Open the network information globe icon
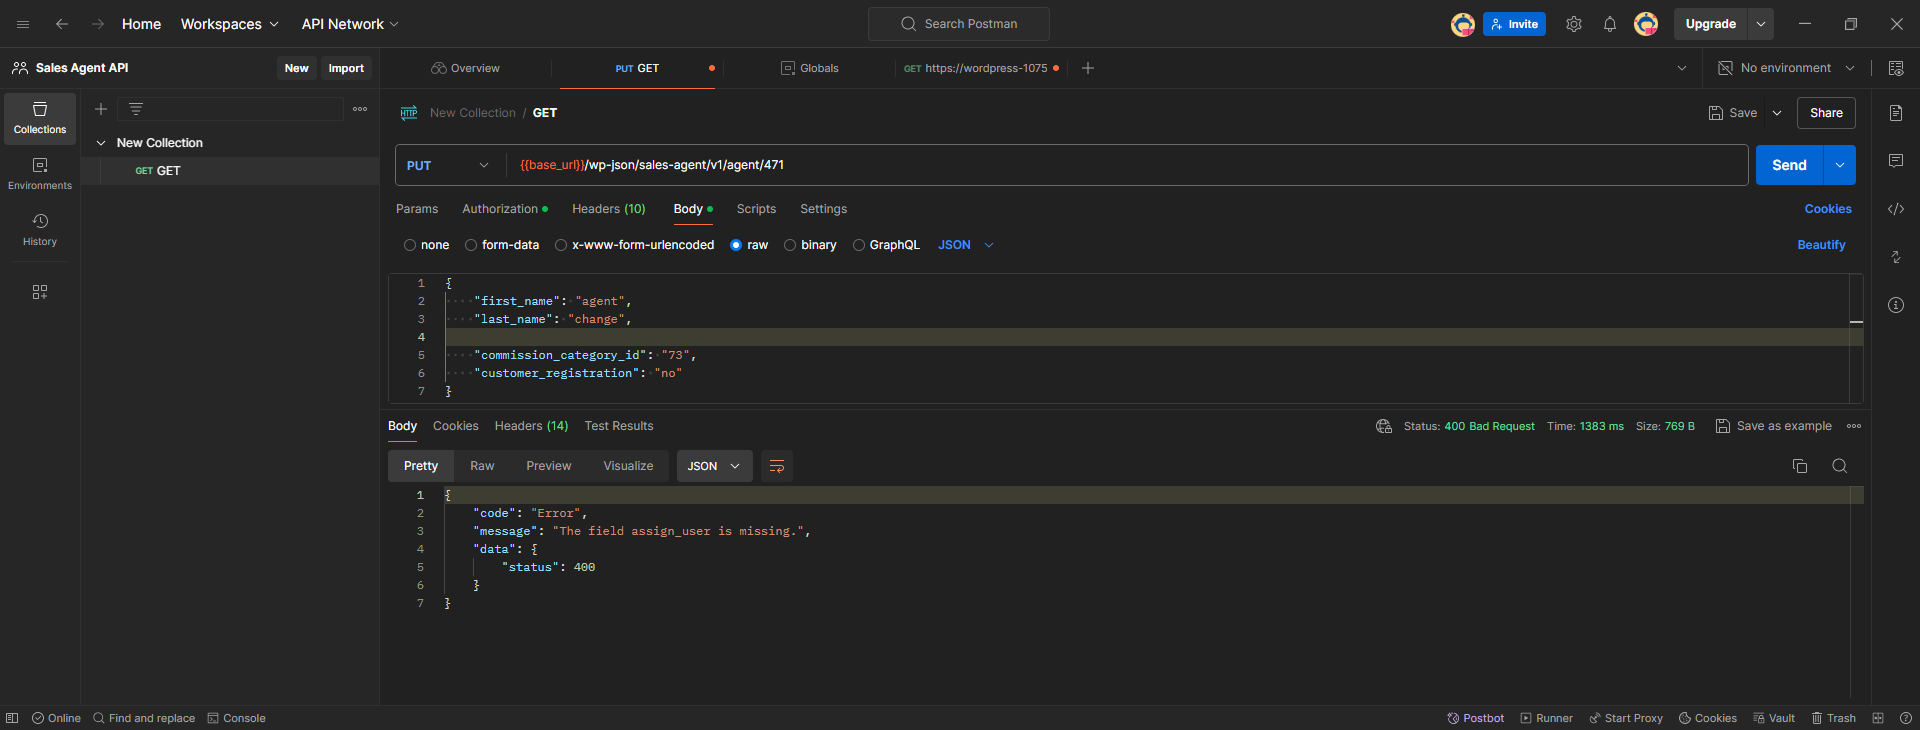 click(x=1384, y=426)
